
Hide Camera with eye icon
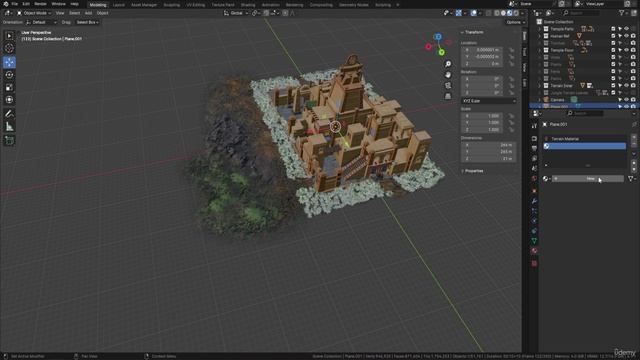627,100
